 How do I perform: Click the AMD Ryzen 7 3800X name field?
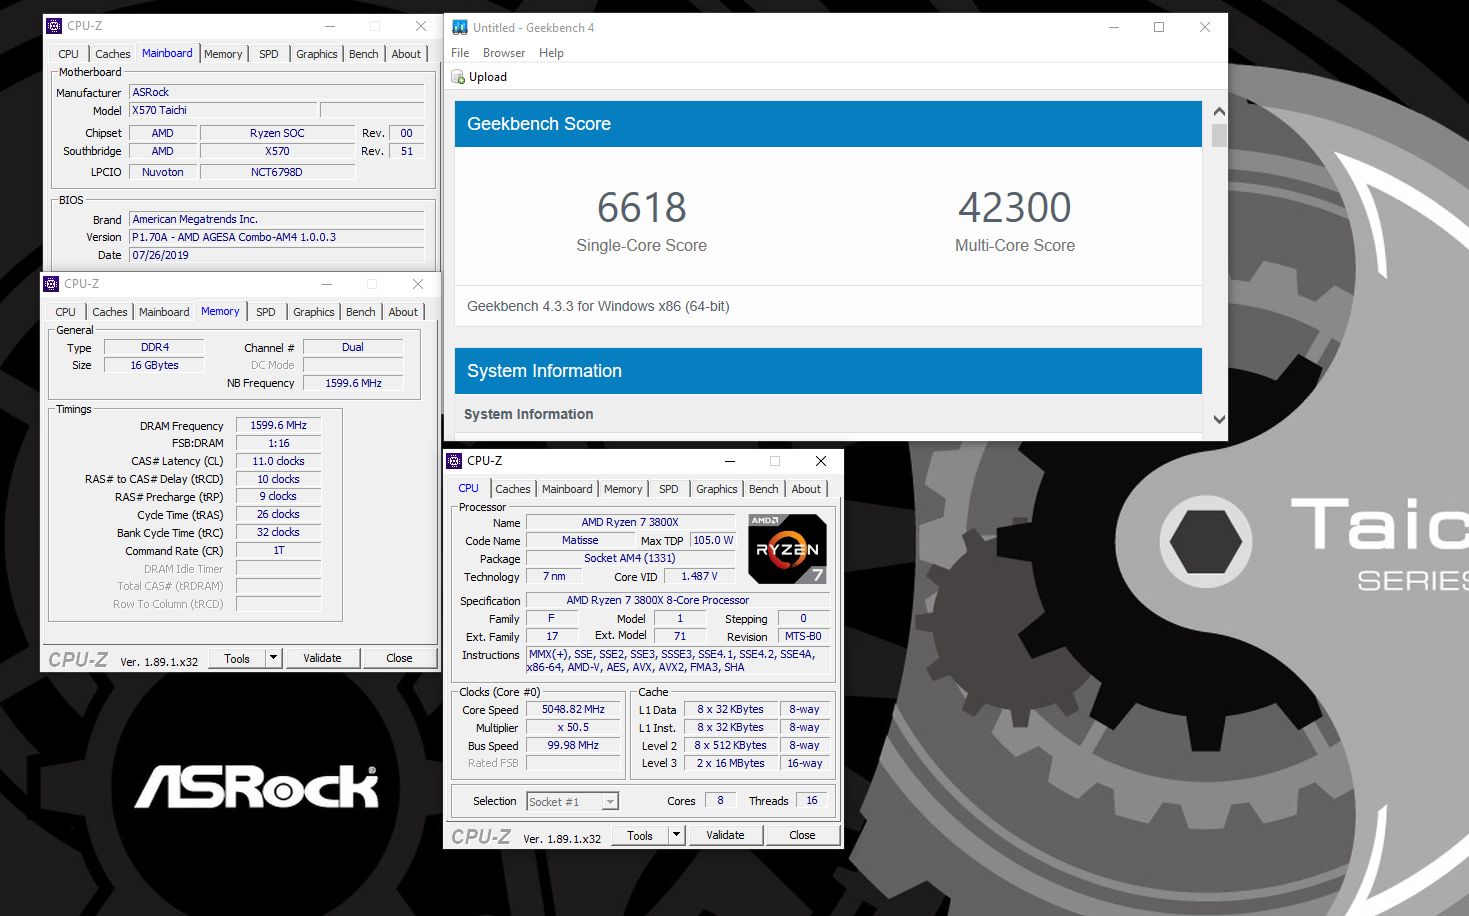(630, 522)
